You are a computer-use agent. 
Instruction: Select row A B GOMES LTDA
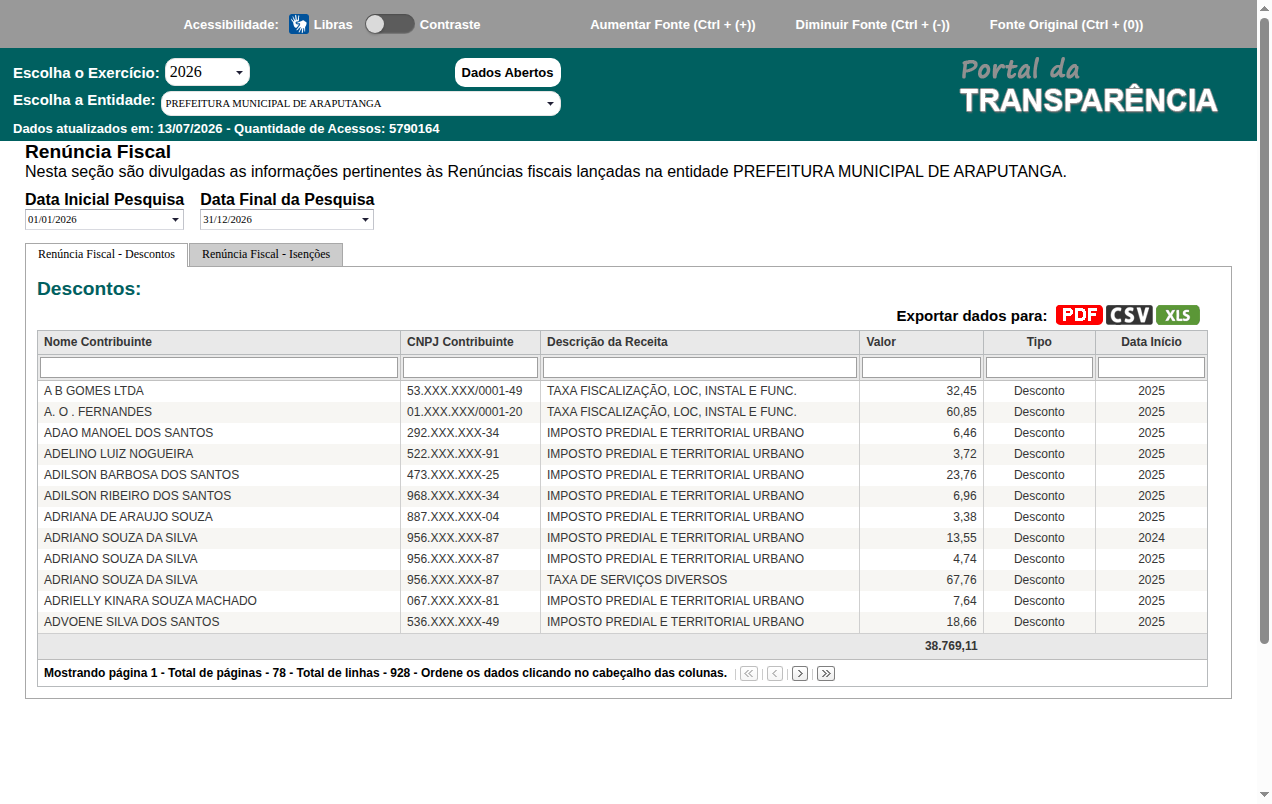[622, 391]
